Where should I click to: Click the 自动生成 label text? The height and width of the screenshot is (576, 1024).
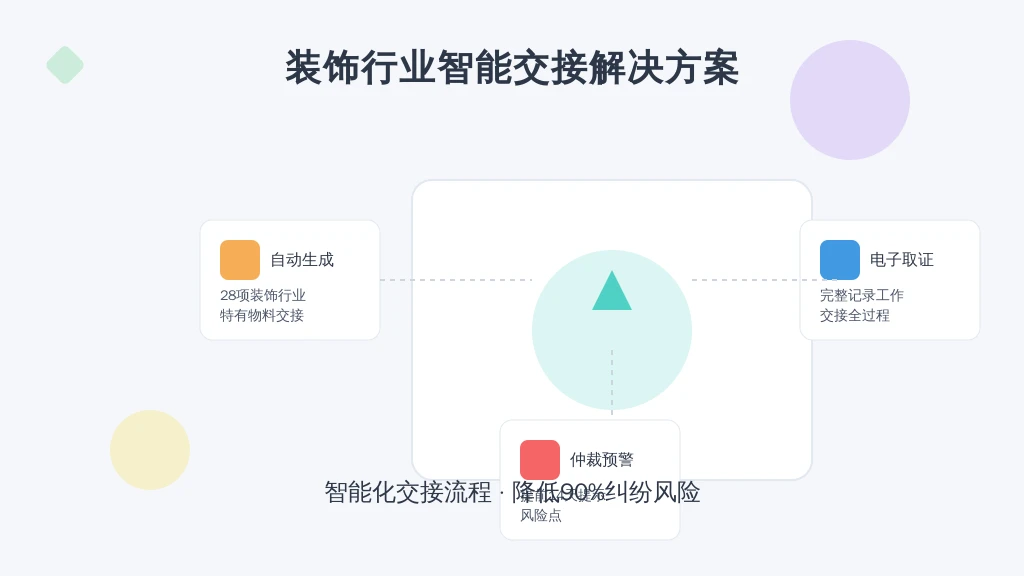pos(302,260)
